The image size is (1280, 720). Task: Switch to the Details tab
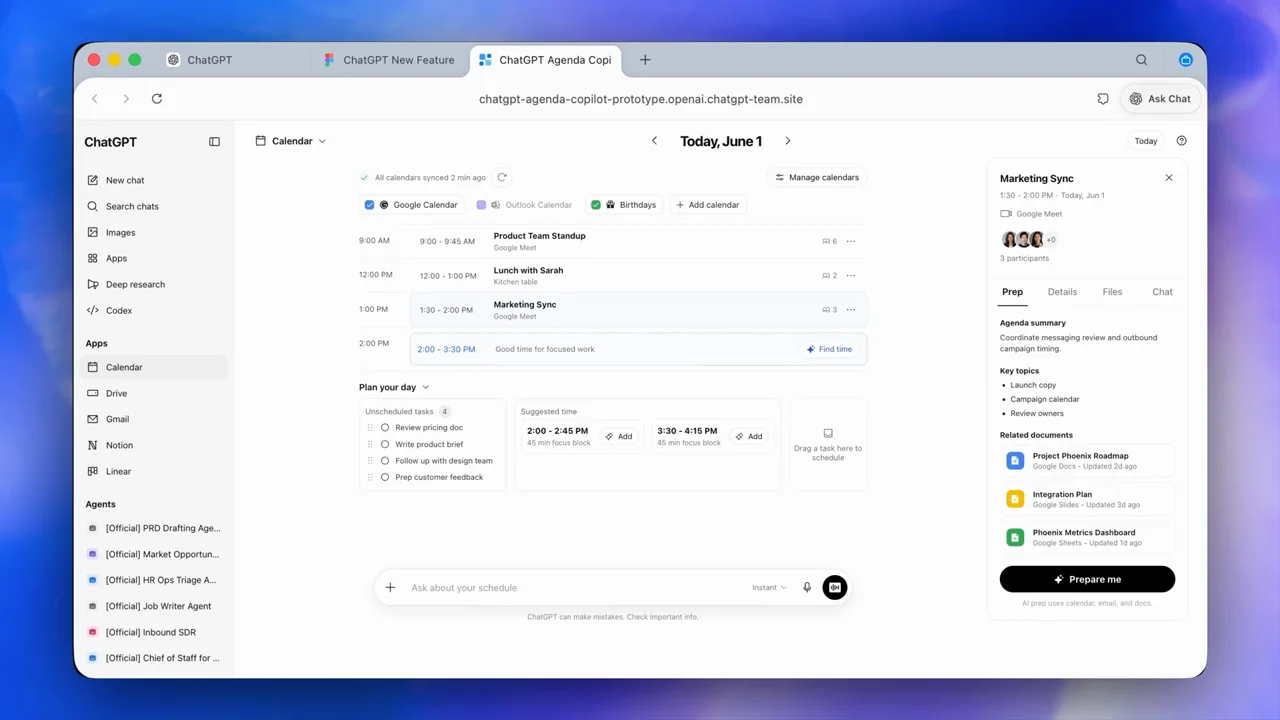pyautogui.click(x=1062, y=292)
